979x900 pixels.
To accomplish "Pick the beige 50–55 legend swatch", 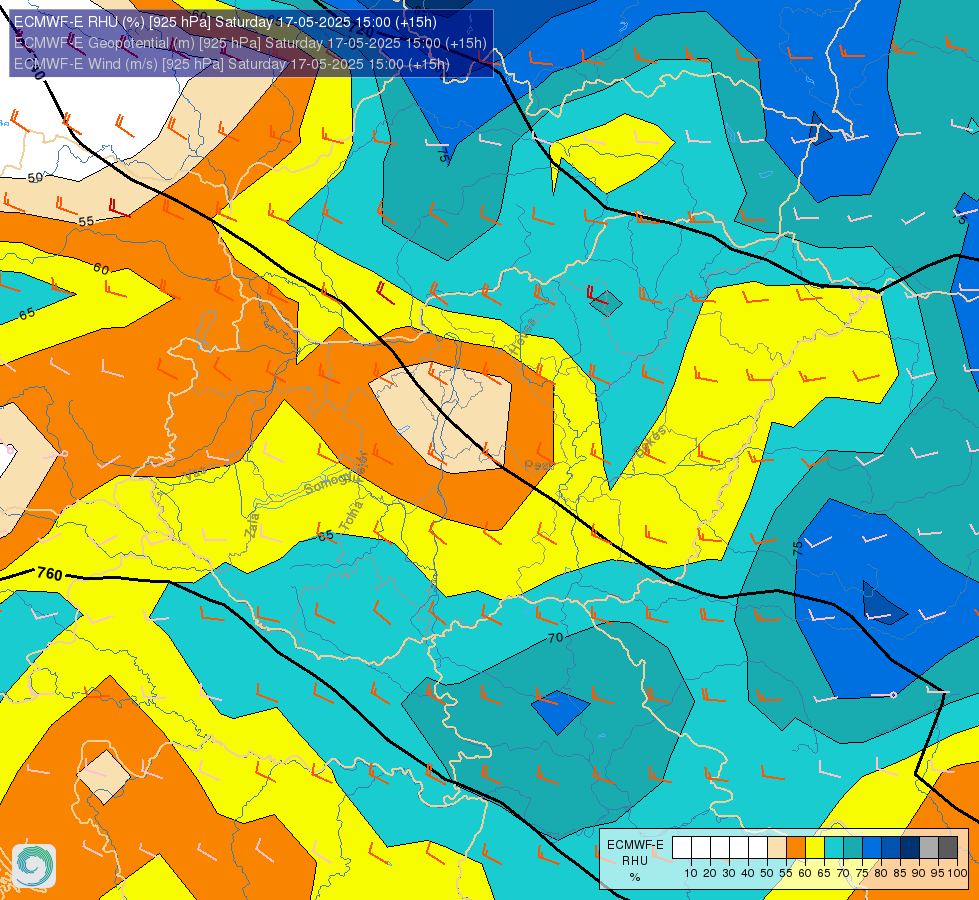I will 777,848.
